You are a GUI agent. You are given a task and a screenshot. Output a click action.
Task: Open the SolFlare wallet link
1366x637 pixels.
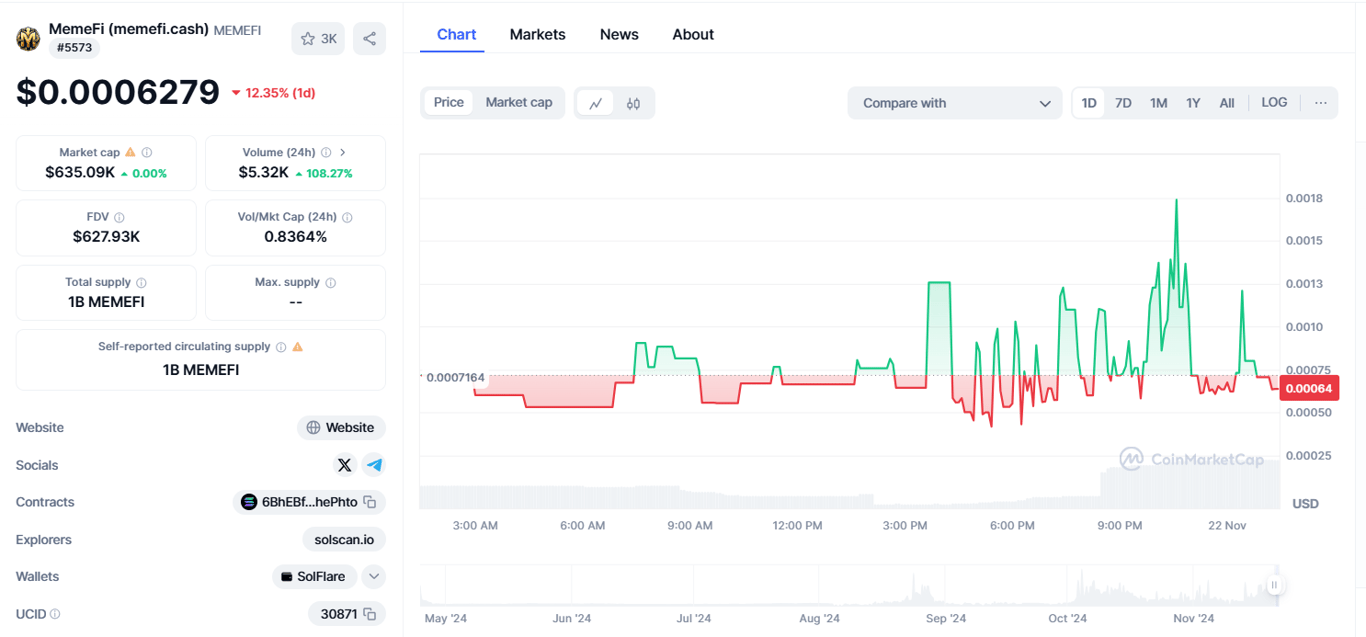coord(314,576)
